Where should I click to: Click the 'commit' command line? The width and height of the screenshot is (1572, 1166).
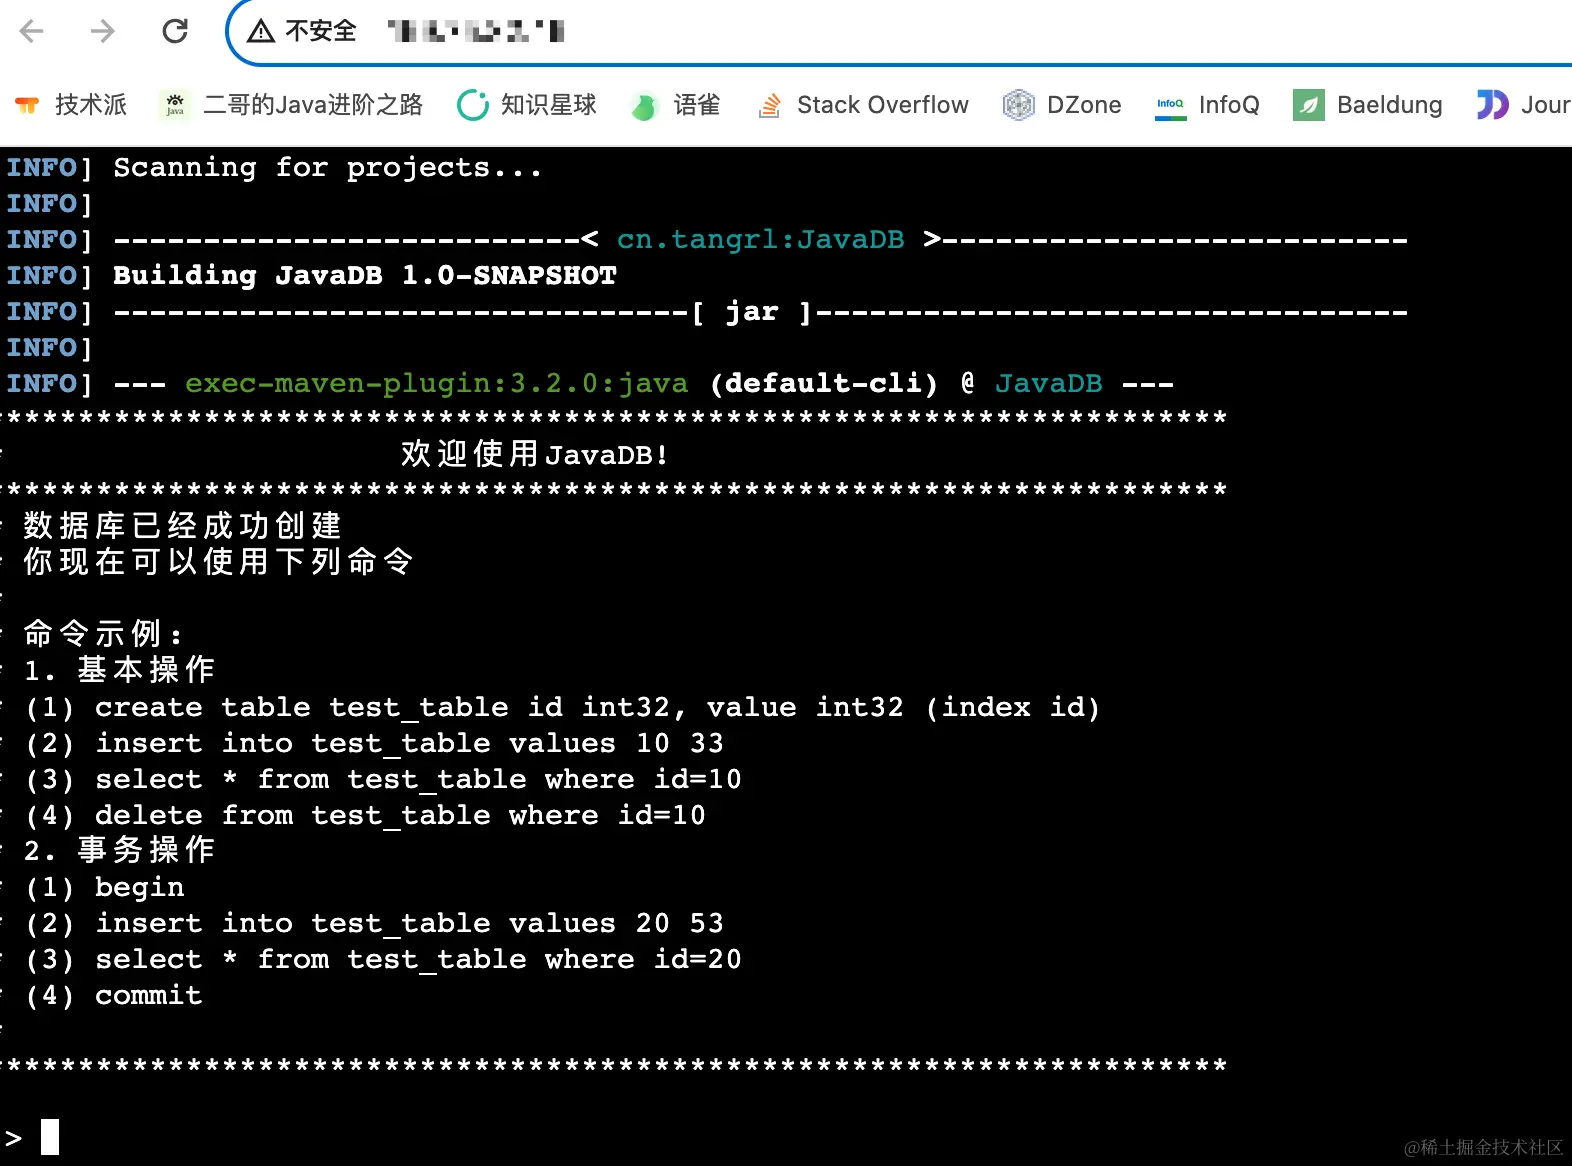click(x=114, y=996)
